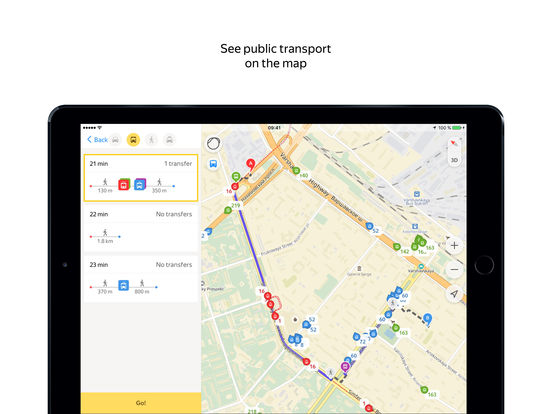Zoom out with the minus button
The height and width of the screenshot is (414, 552).
tap(454, 269)
